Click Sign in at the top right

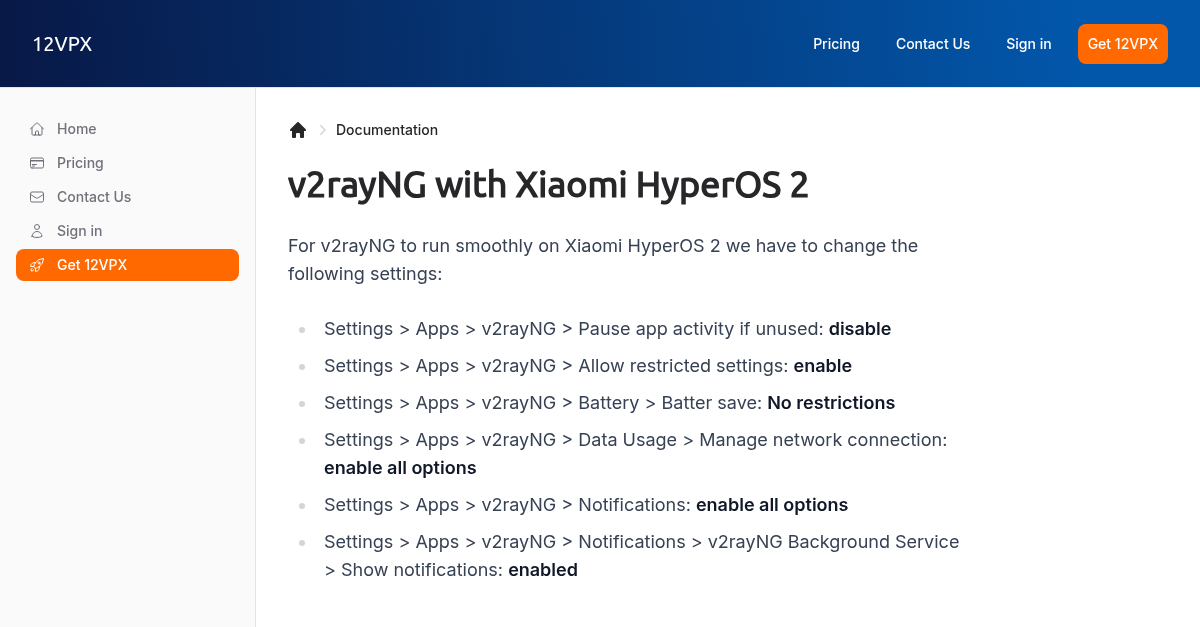1028,44
